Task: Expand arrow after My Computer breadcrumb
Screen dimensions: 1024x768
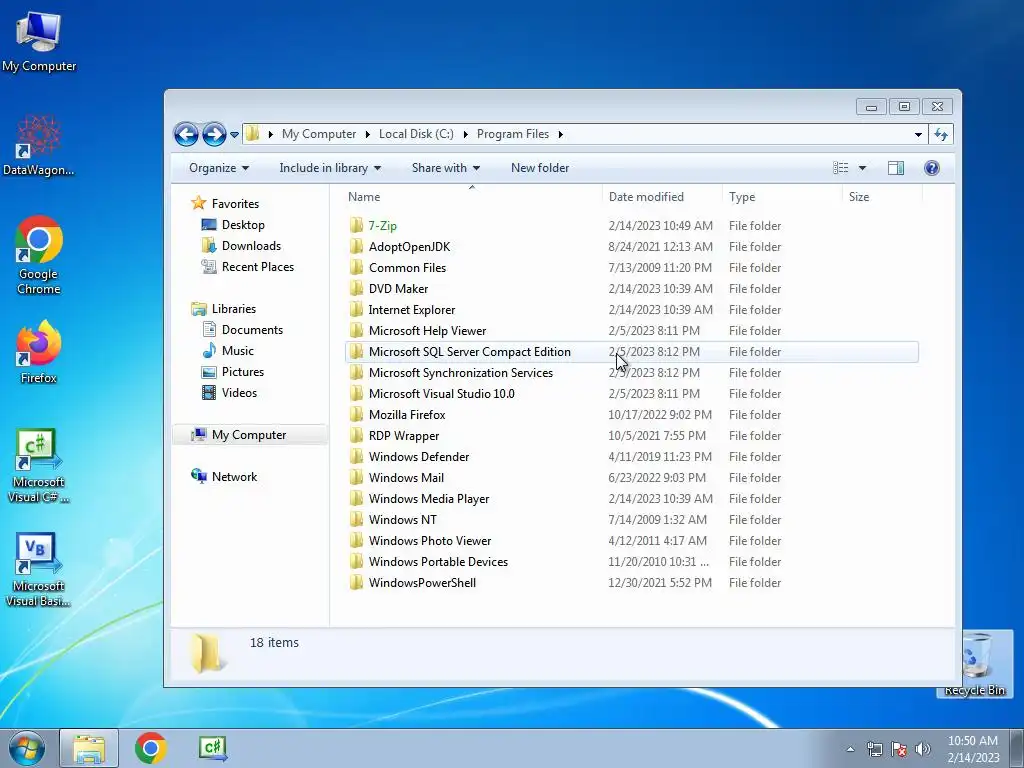Action: 367,135
